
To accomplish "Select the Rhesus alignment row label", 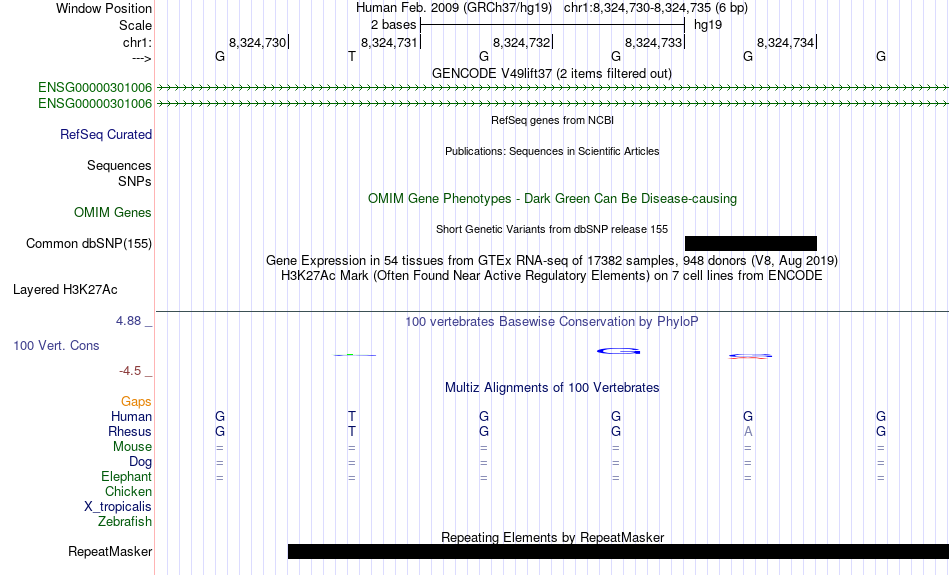I will click(x=130, y=431).
